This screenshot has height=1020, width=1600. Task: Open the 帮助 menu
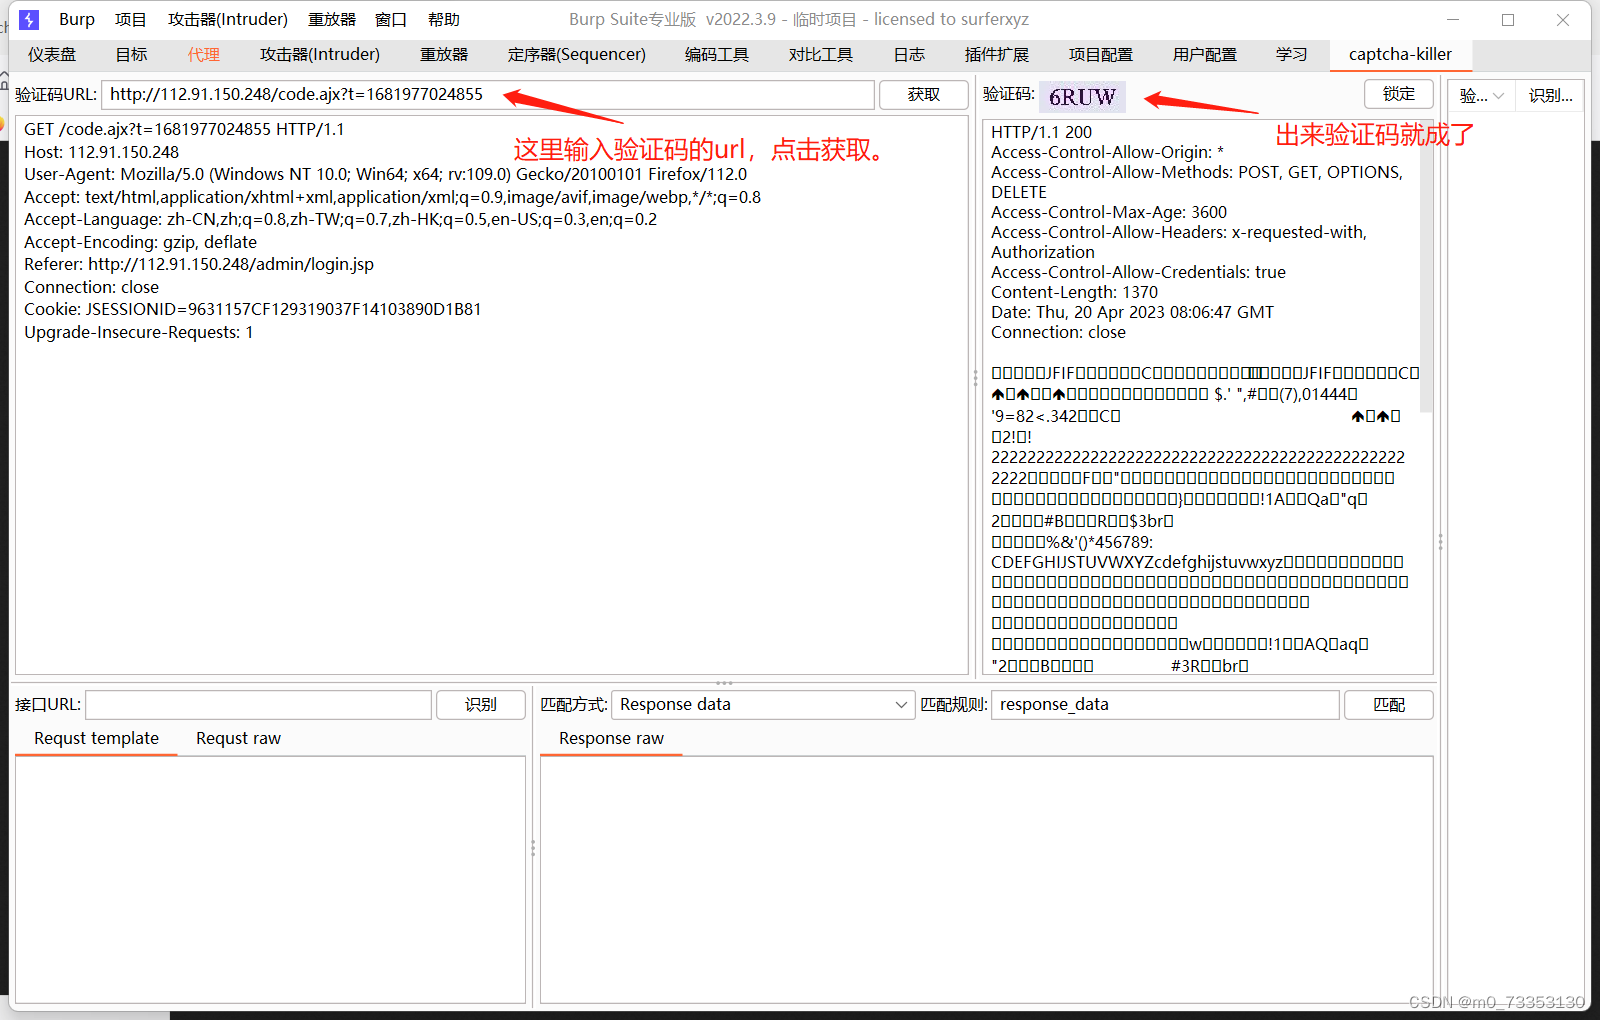[x=444, y=19]
